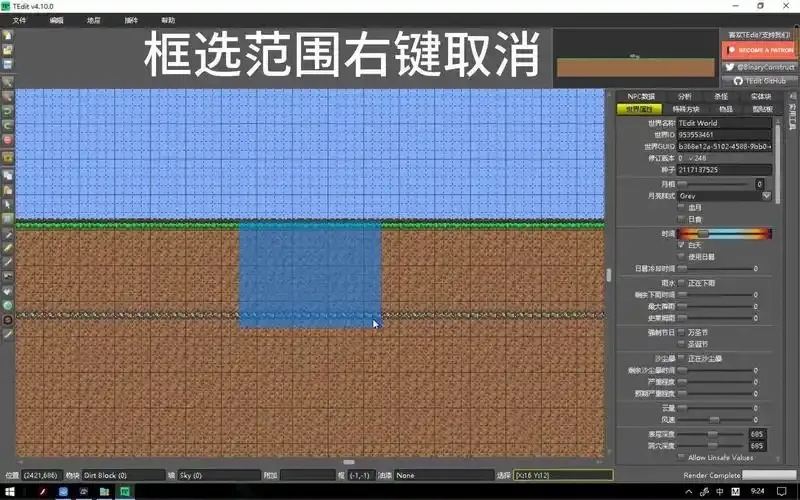Enable the 正在沙尘暴 sandstorm checkbox
This screenshot has width=800, height=500.
pyautogui.click(x=681, y=359)
